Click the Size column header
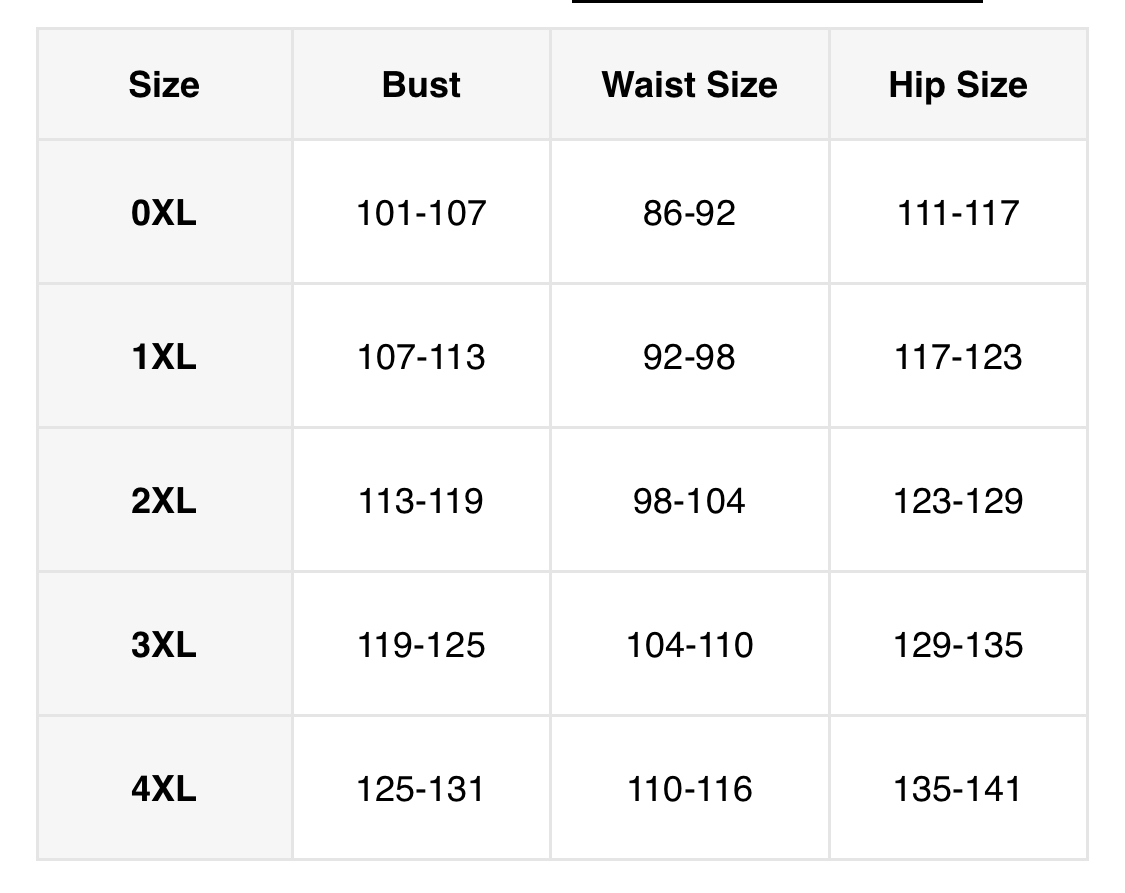 pyautogui.click(x=164, y=85)
